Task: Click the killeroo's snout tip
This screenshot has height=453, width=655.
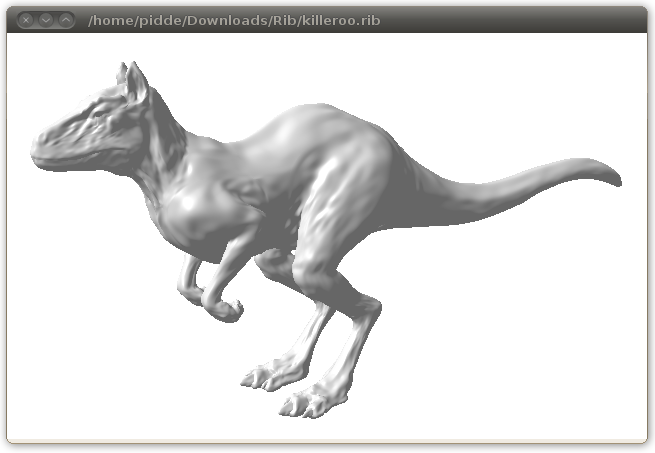Action: coord(40,150)
